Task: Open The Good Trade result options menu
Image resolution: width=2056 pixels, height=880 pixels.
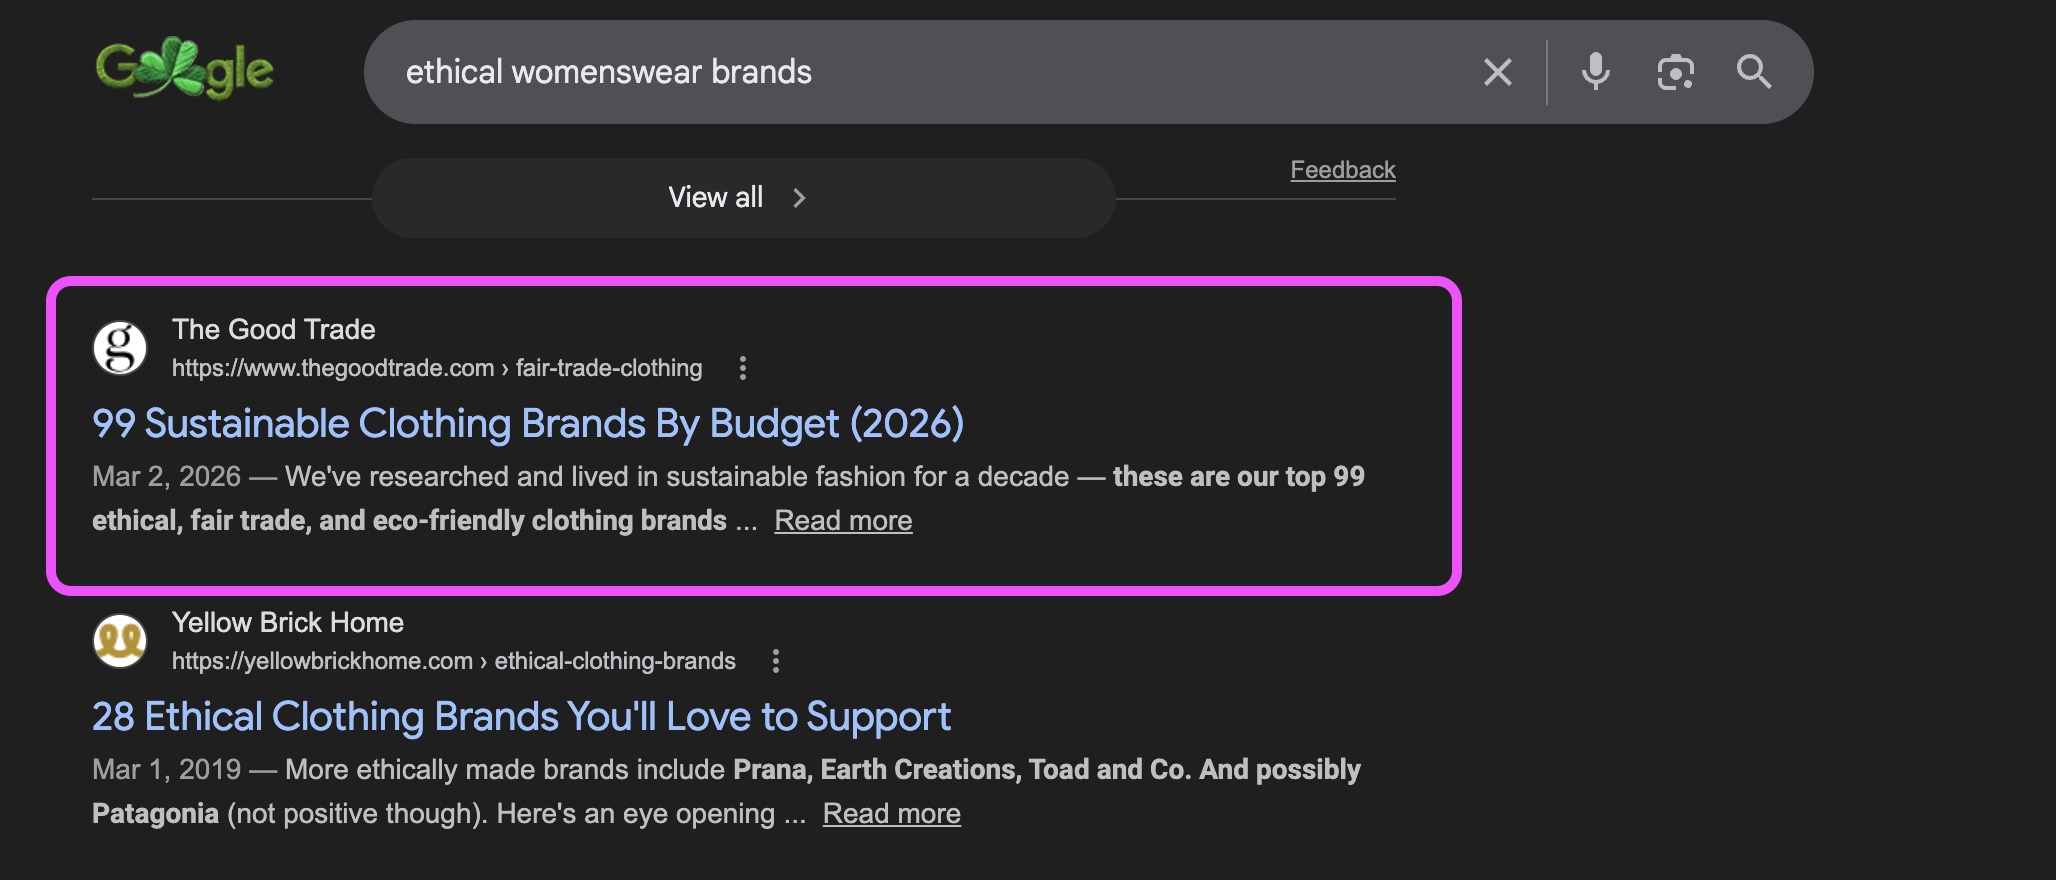Action: [x=742, y=368]
